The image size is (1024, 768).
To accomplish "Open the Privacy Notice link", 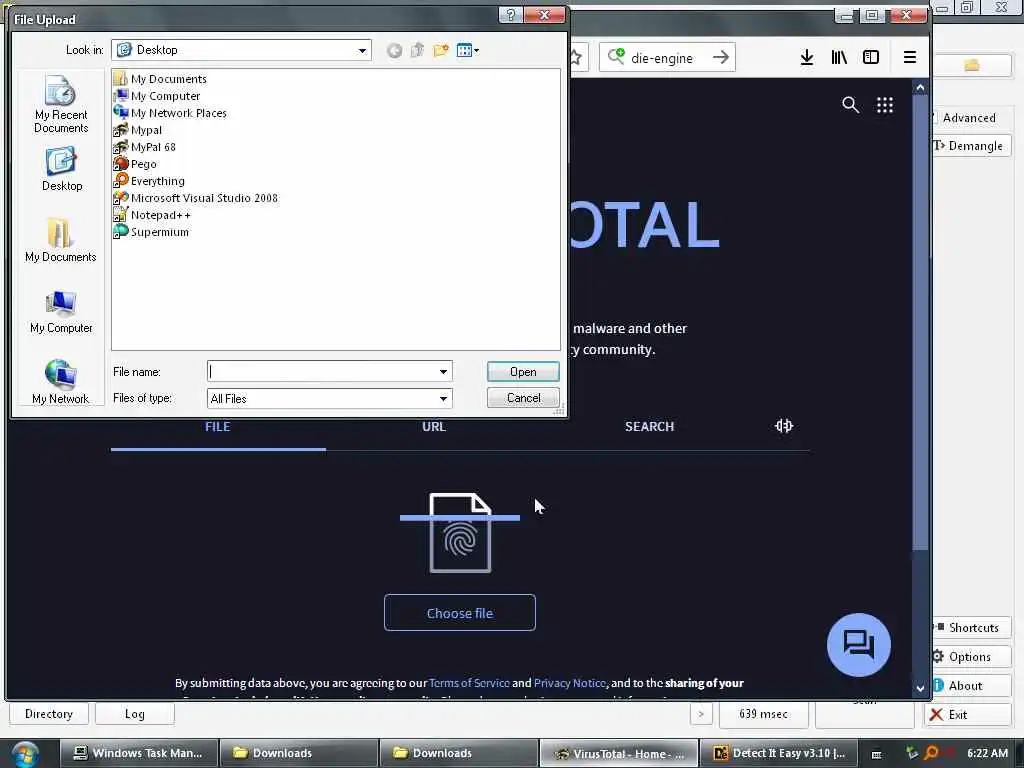I will [x=569, y=683].
